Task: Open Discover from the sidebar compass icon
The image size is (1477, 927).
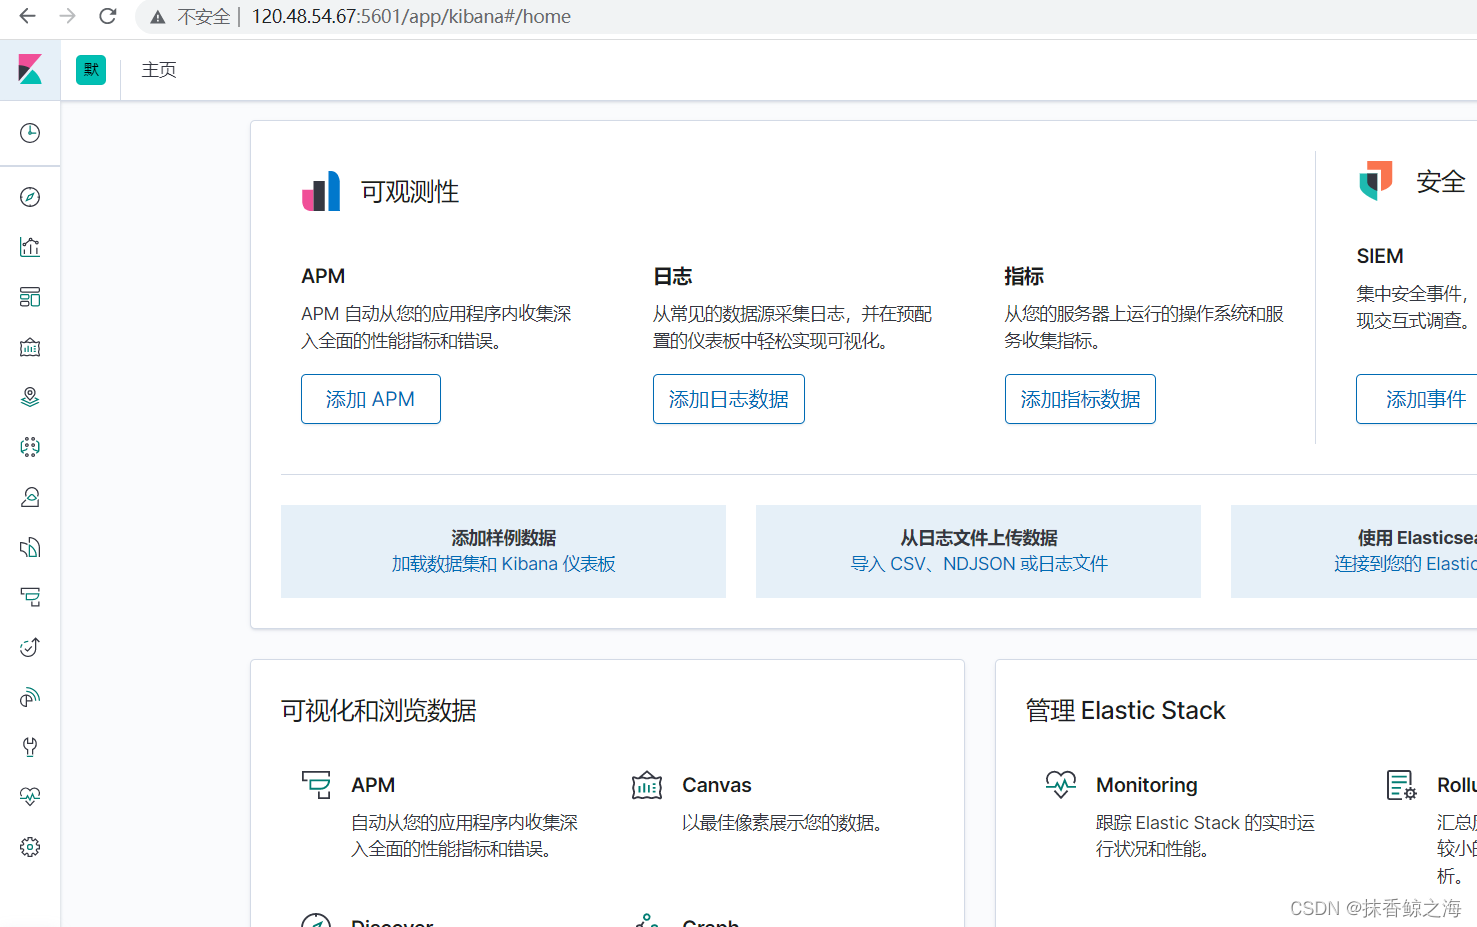Action: click(x=30, y=197)
